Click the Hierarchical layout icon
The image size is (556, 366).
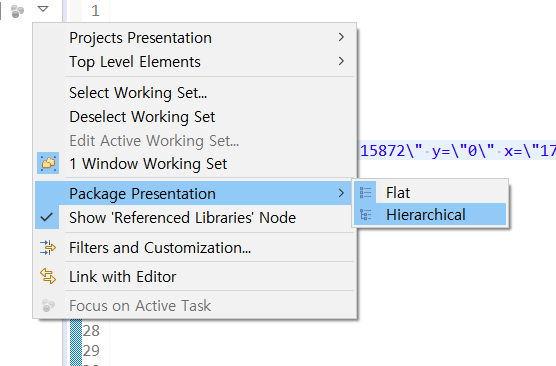366,215
